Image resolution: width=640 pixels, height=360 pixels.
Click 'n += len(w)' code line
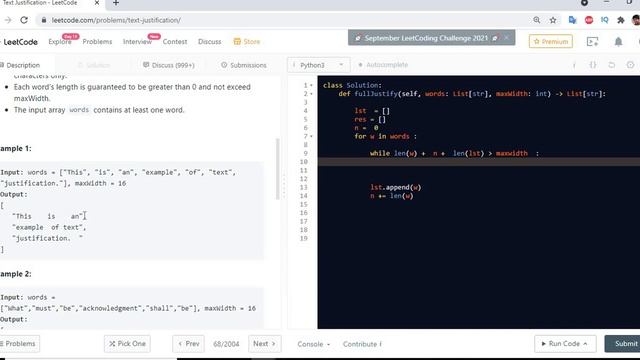392,196
